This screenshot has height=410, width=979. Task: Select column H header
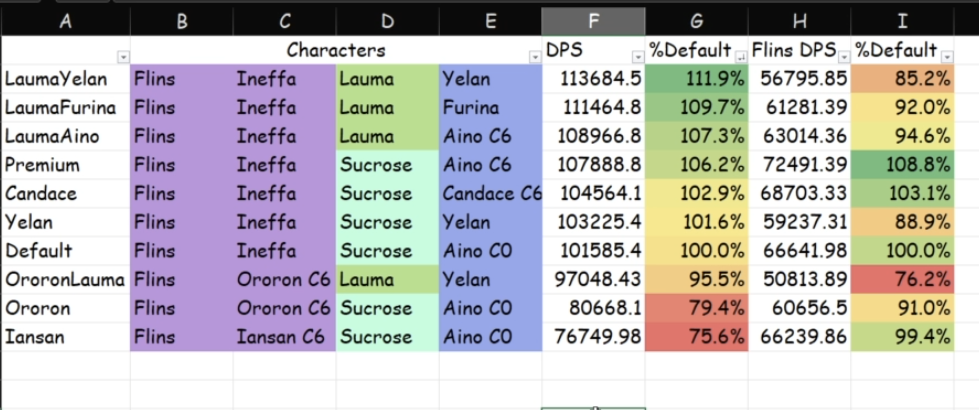[800, 22]
